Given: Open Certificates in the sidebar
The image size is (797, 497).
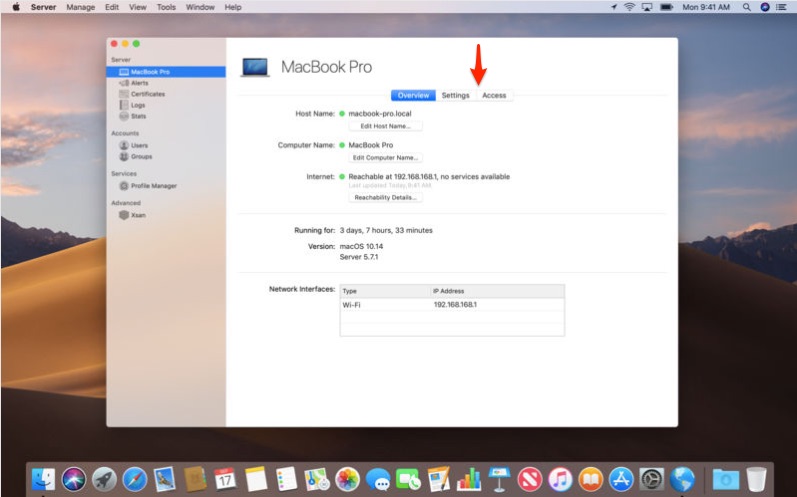Looking at the screenshot, I should tap(142, 94).
